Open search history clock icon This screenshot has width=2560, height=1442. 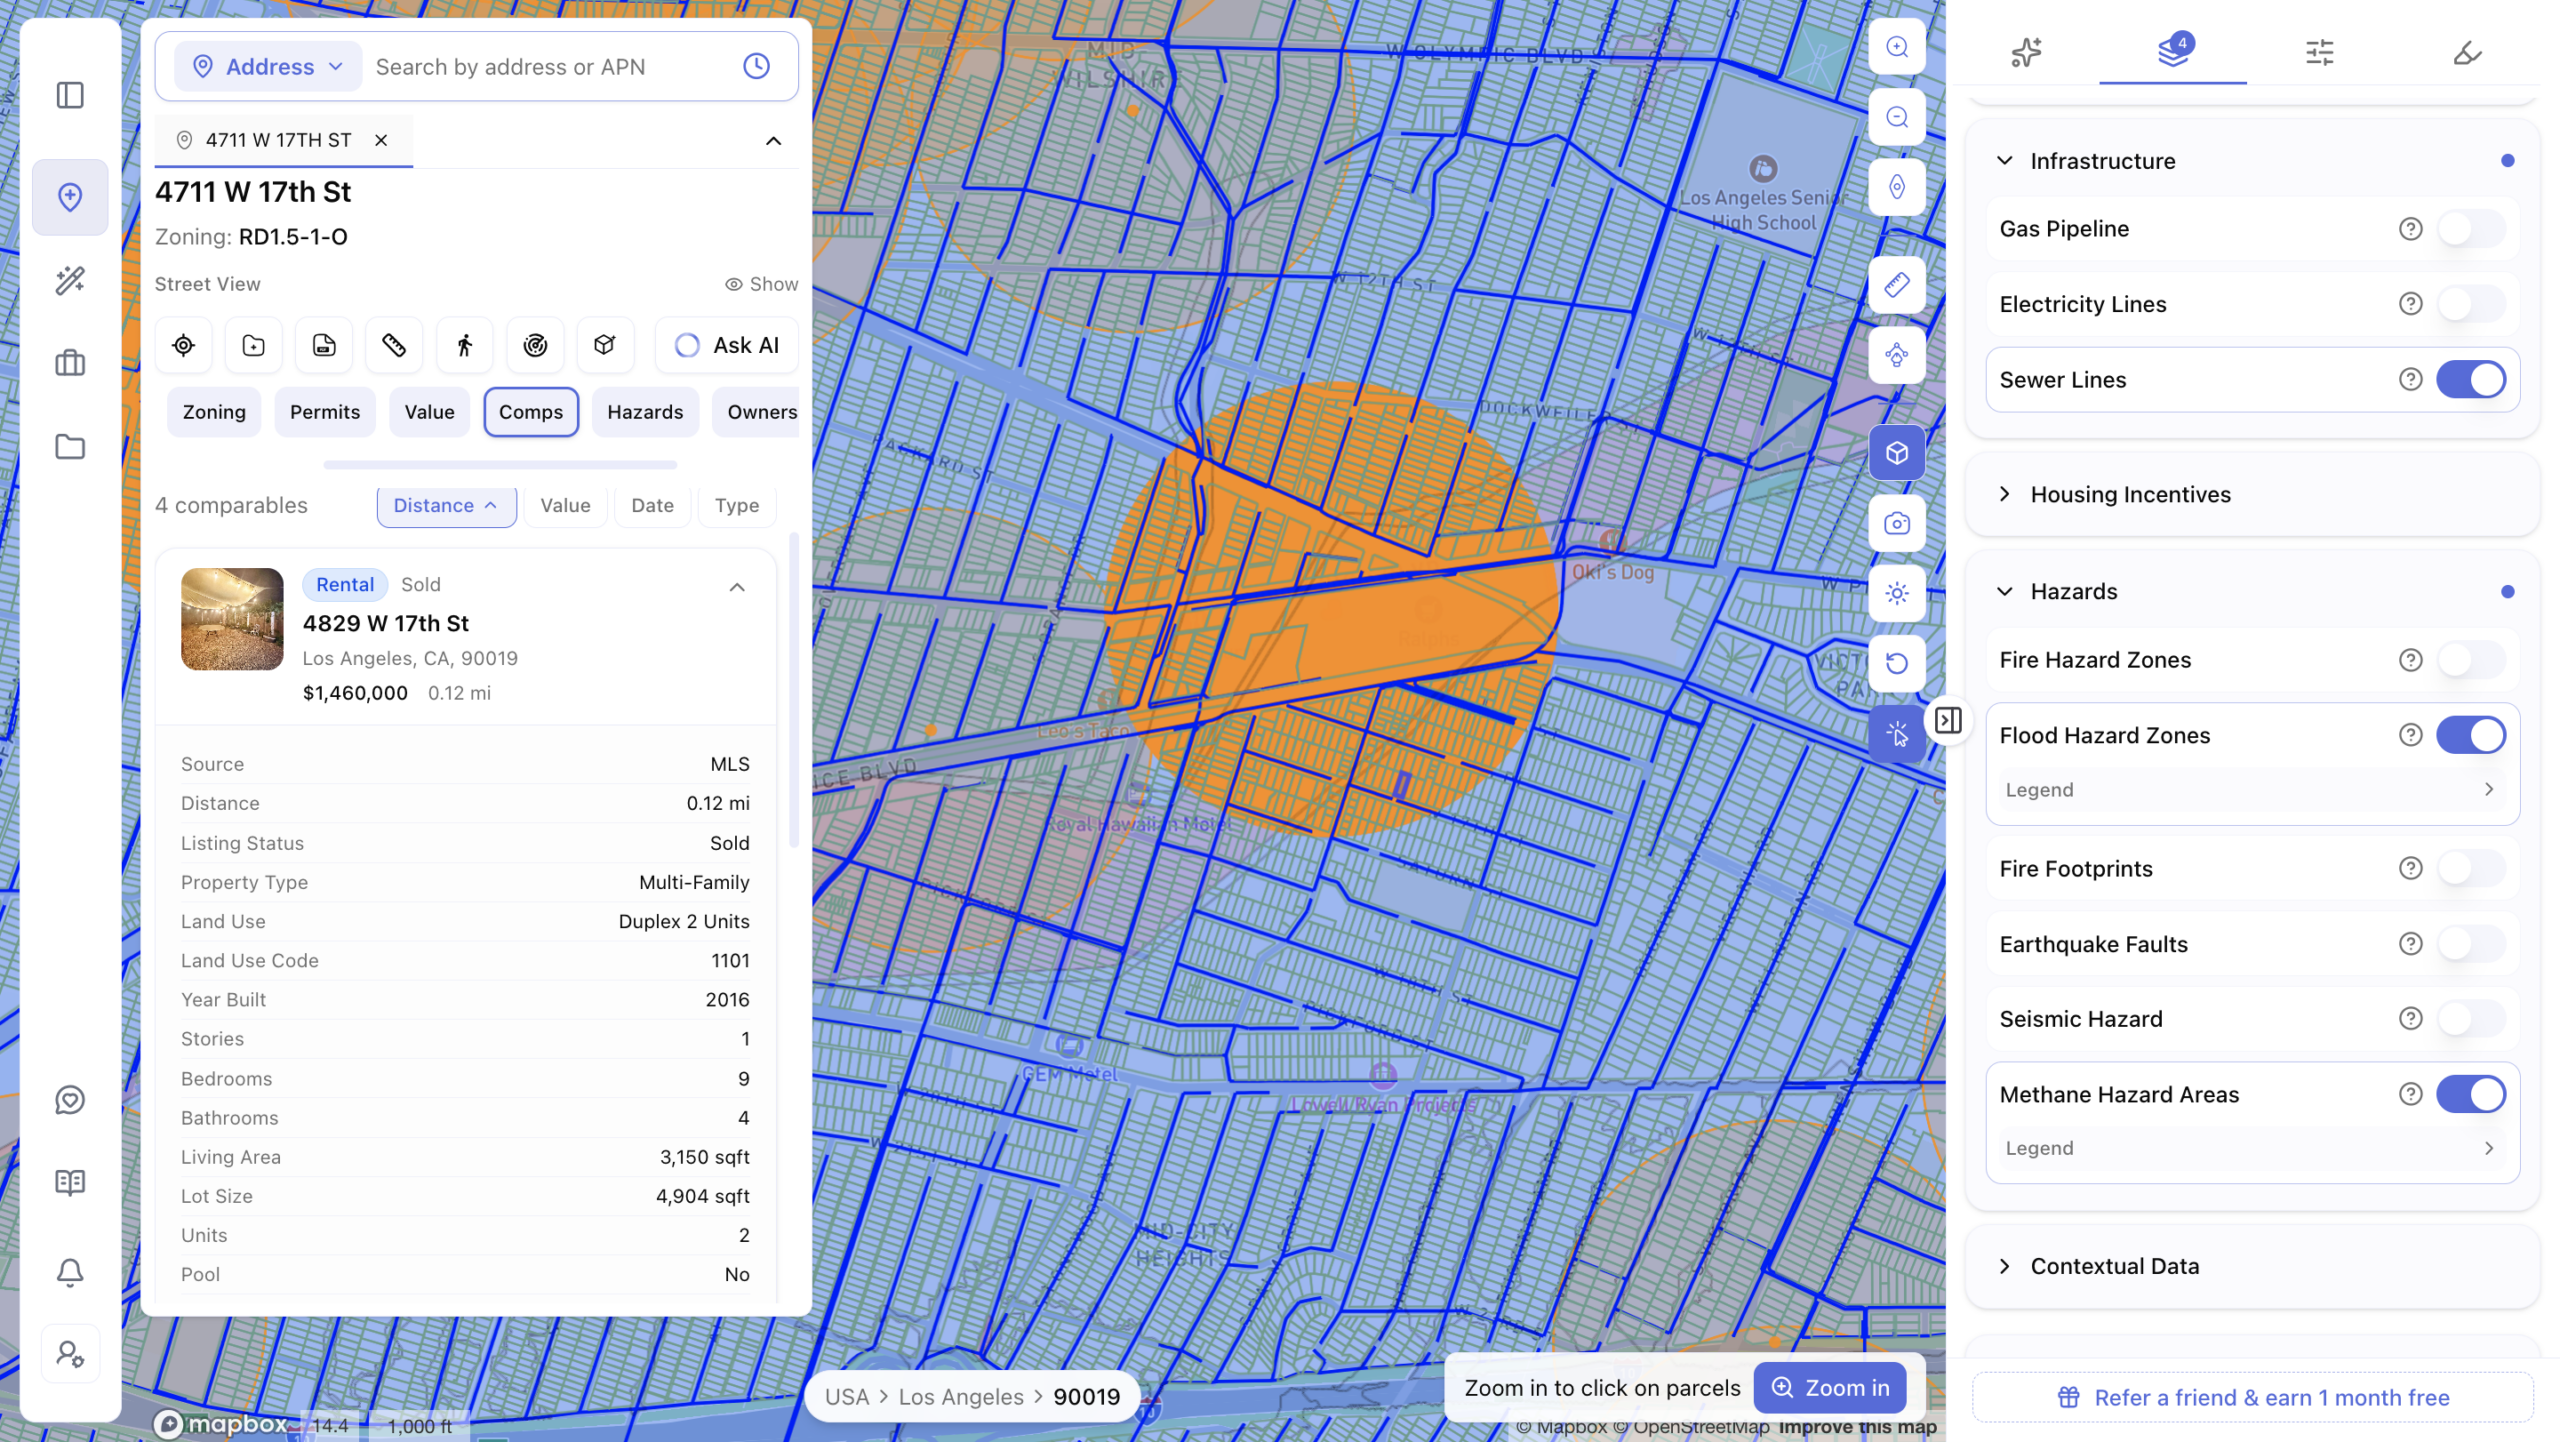click(756, 66)
